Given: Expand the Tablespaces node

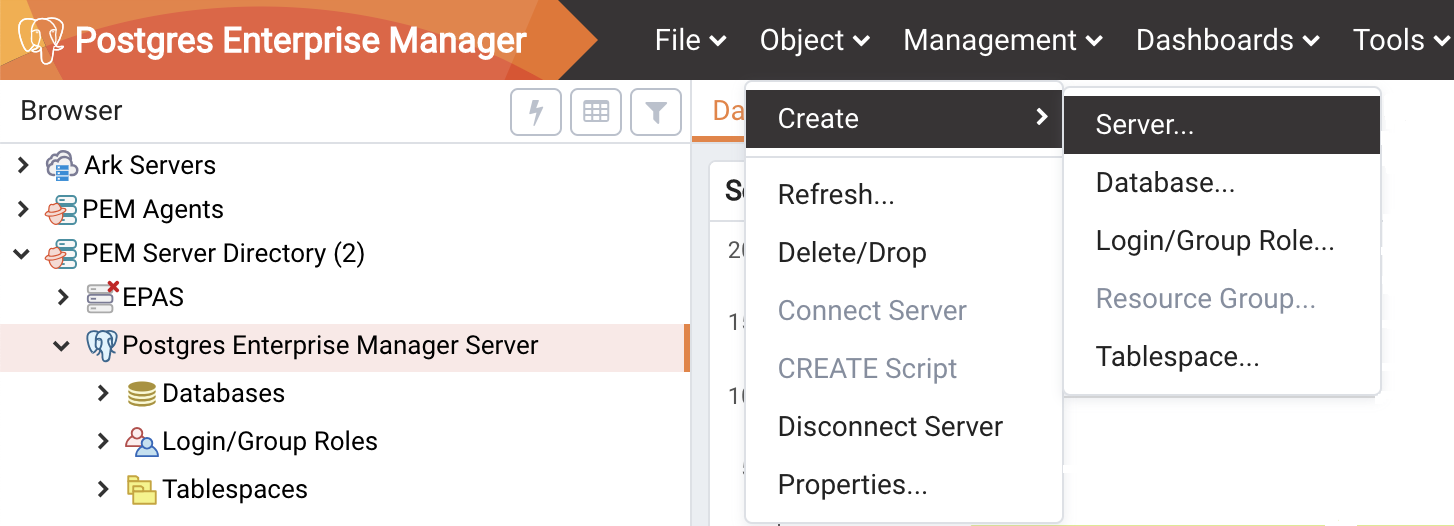Looking at the screenshot, I should 103,490.
